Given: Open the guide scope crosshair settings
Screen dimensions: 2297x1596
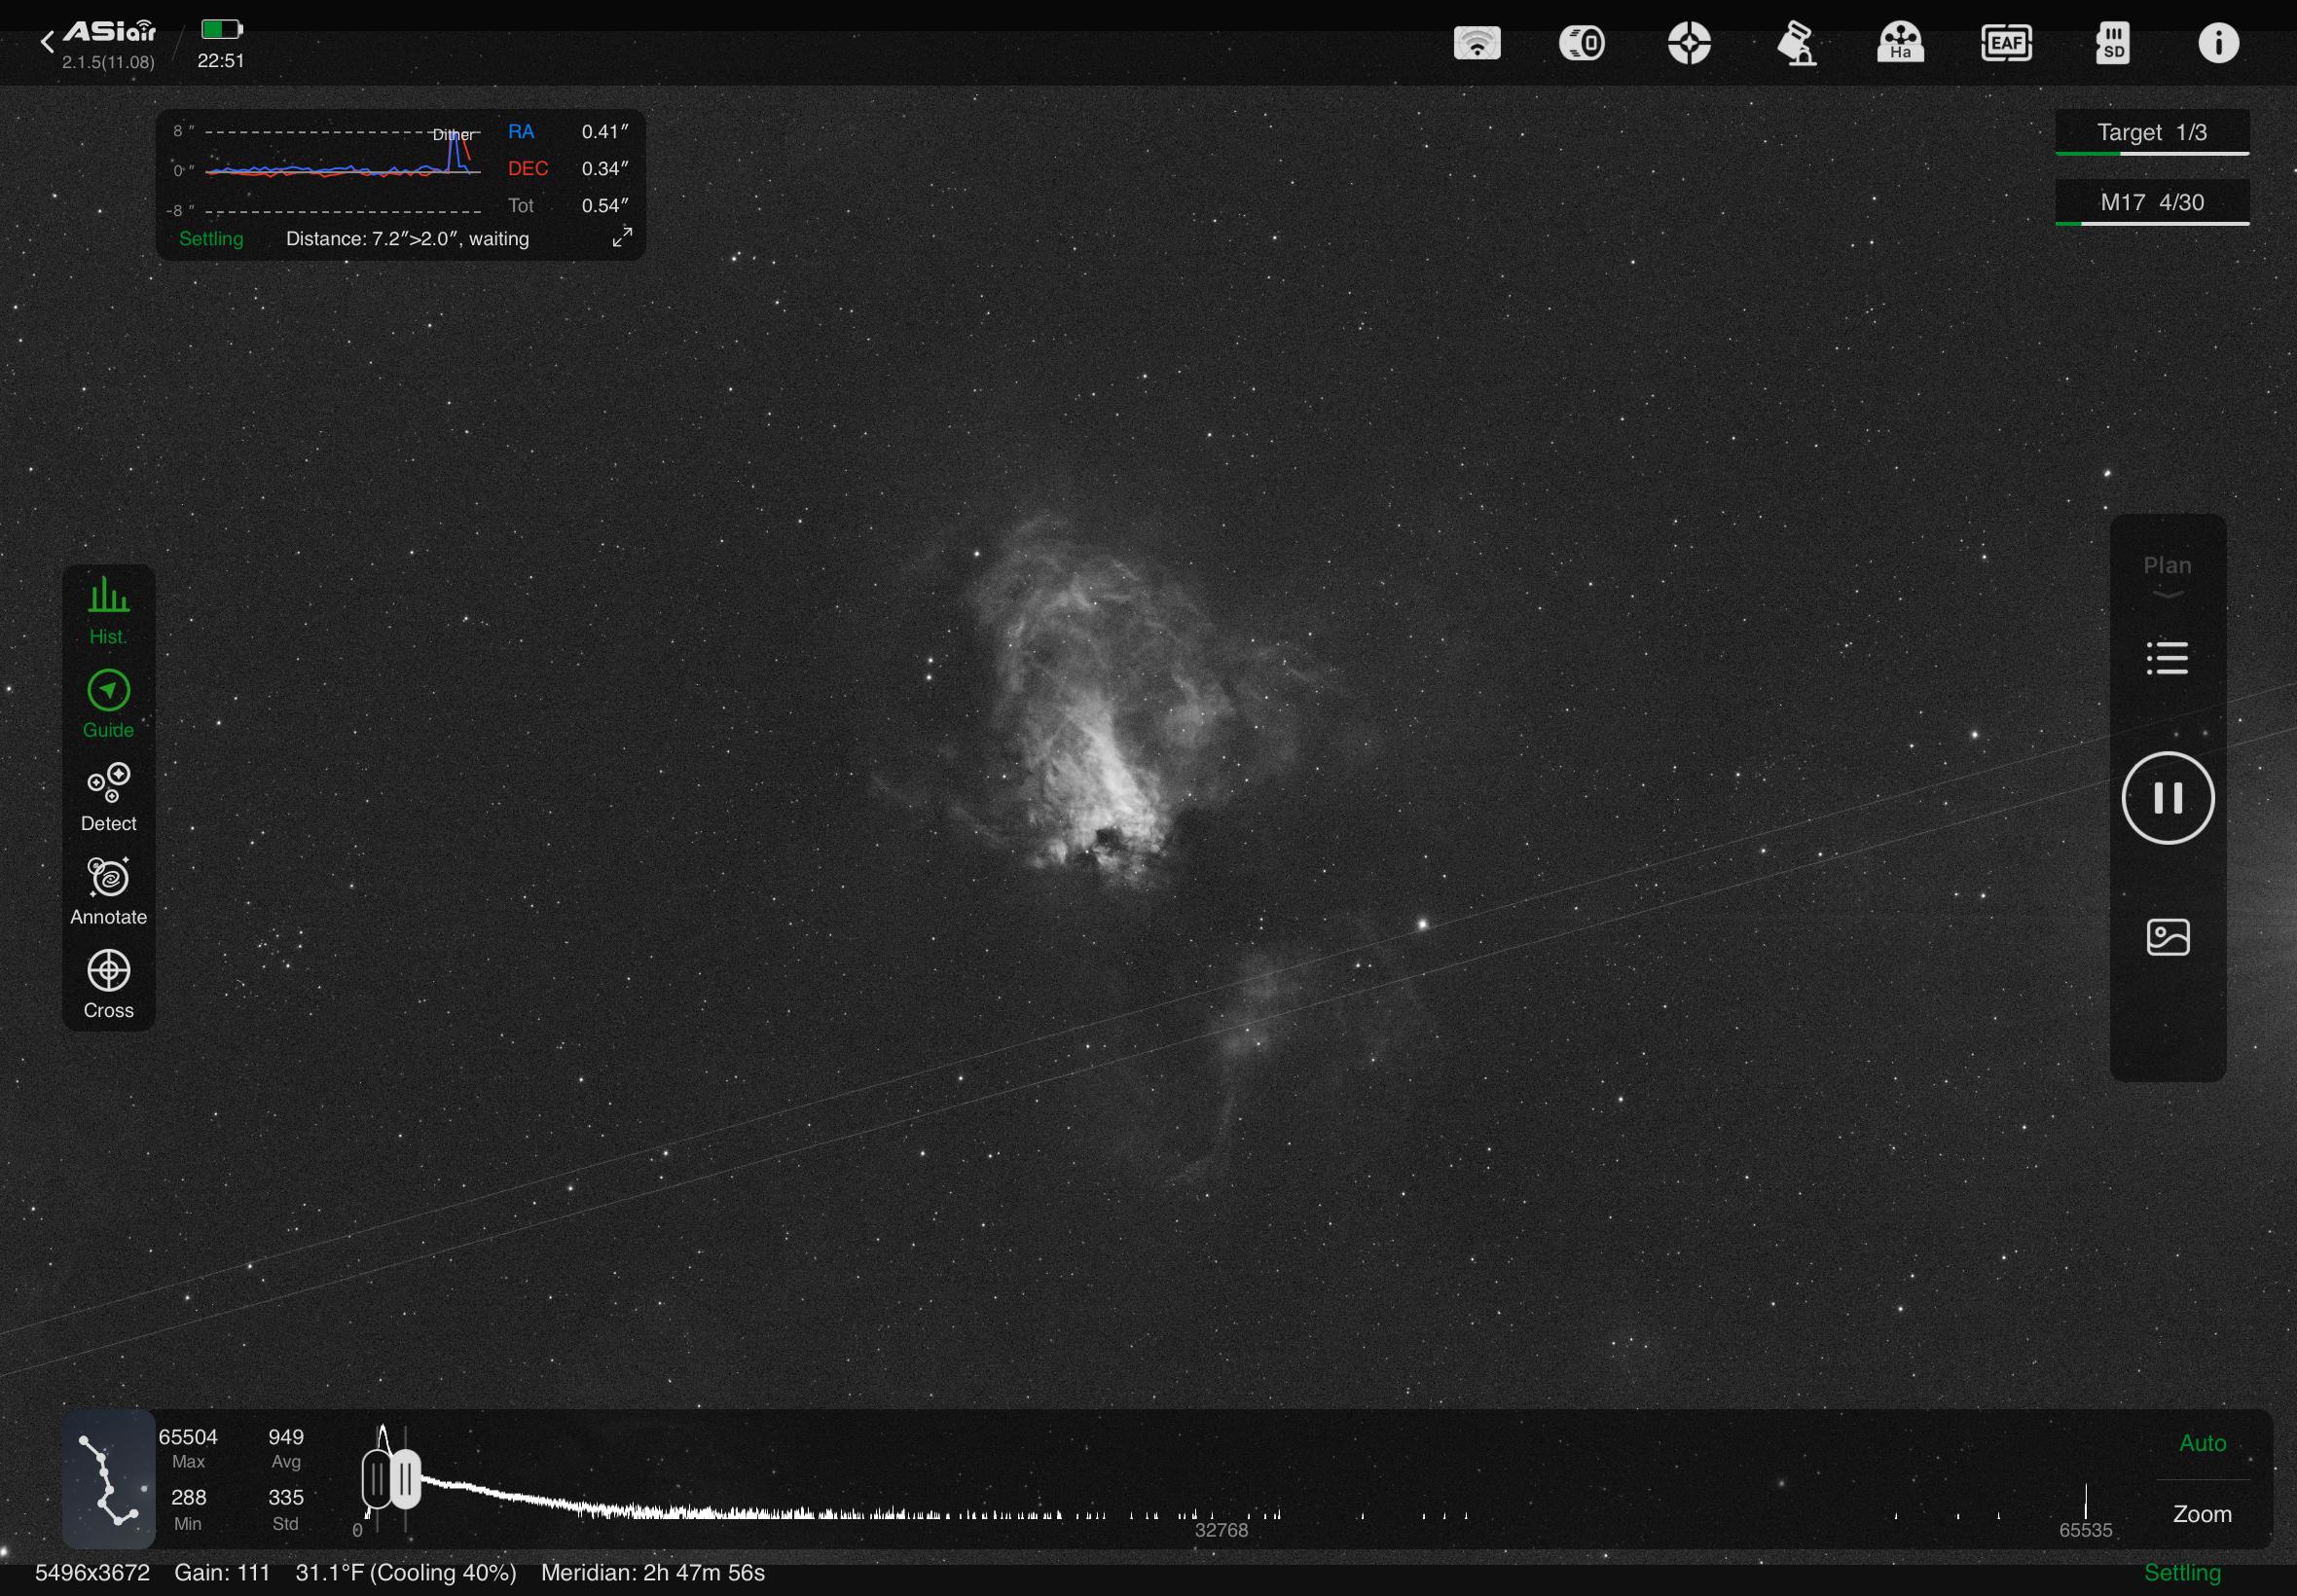Looking at the screenshot, I should [1689, 43].
